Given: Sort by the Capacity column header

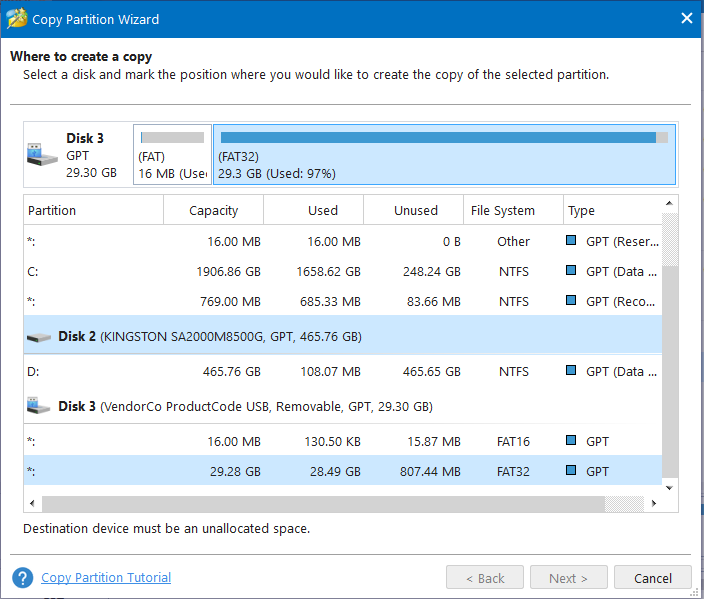Looking at the screenshot, I should pos(214,211).
